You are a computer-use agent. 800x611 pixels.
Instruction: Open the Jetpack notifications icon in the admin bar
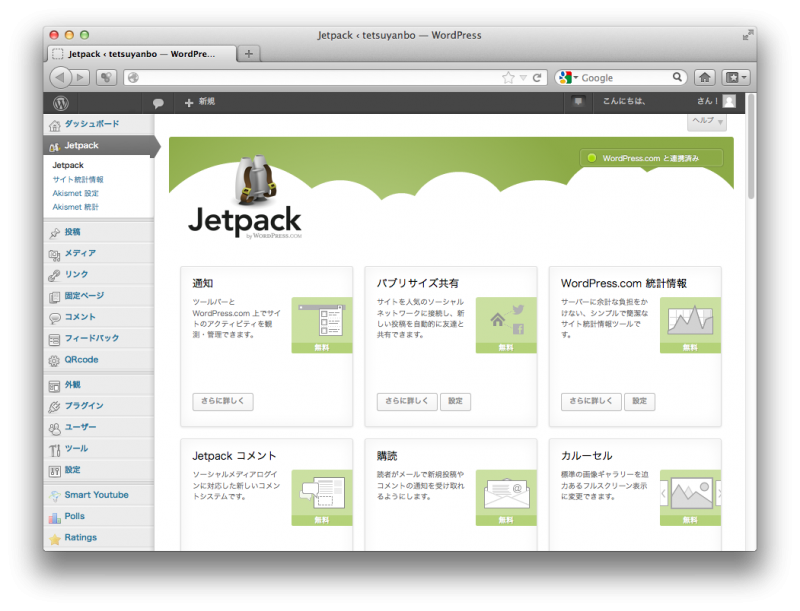tap(578, 101)
